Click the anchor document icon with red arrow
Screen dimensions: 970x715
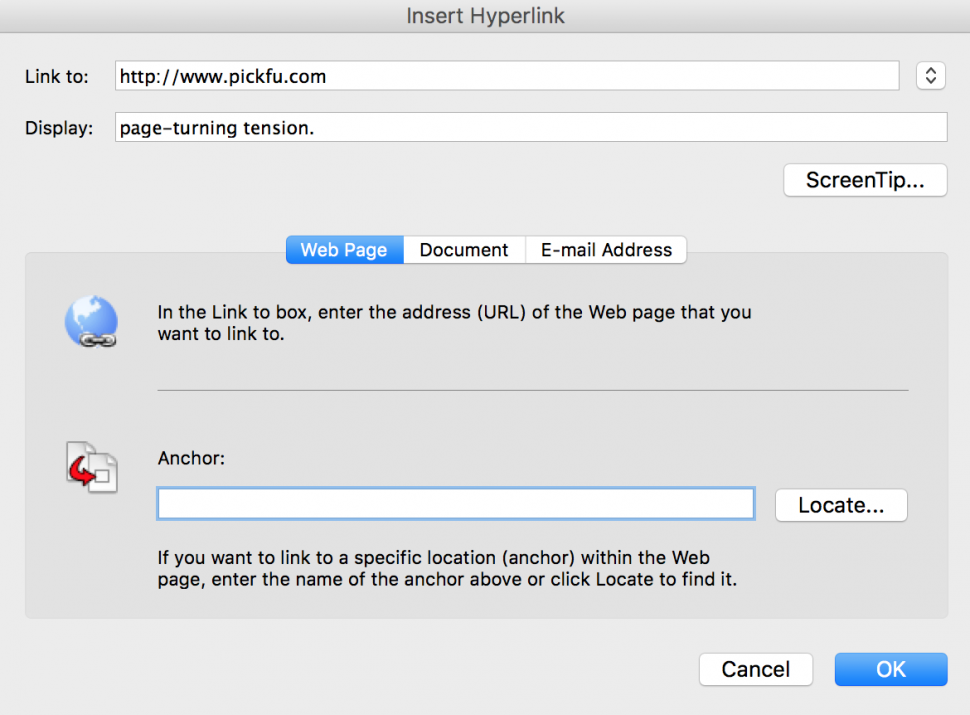tap(90, 466)
